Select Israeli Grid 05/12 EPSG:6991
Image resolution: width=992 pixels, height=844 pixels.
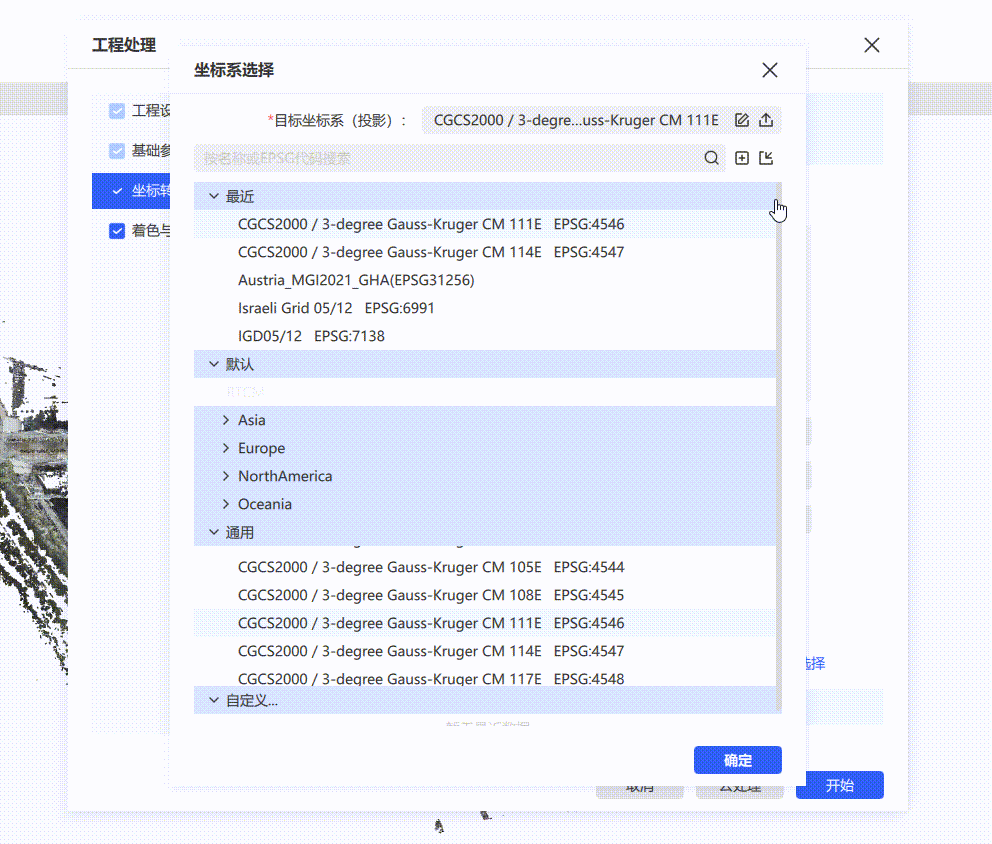click(x=485, y=308)
